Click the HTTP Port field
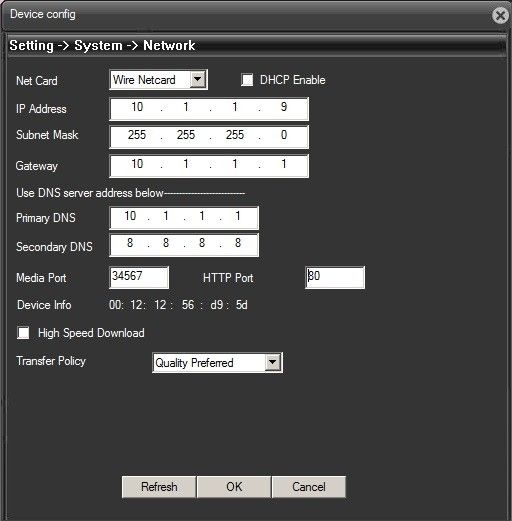Image resolution: width=512 pixels, height=521 pixels. point(335,277)
